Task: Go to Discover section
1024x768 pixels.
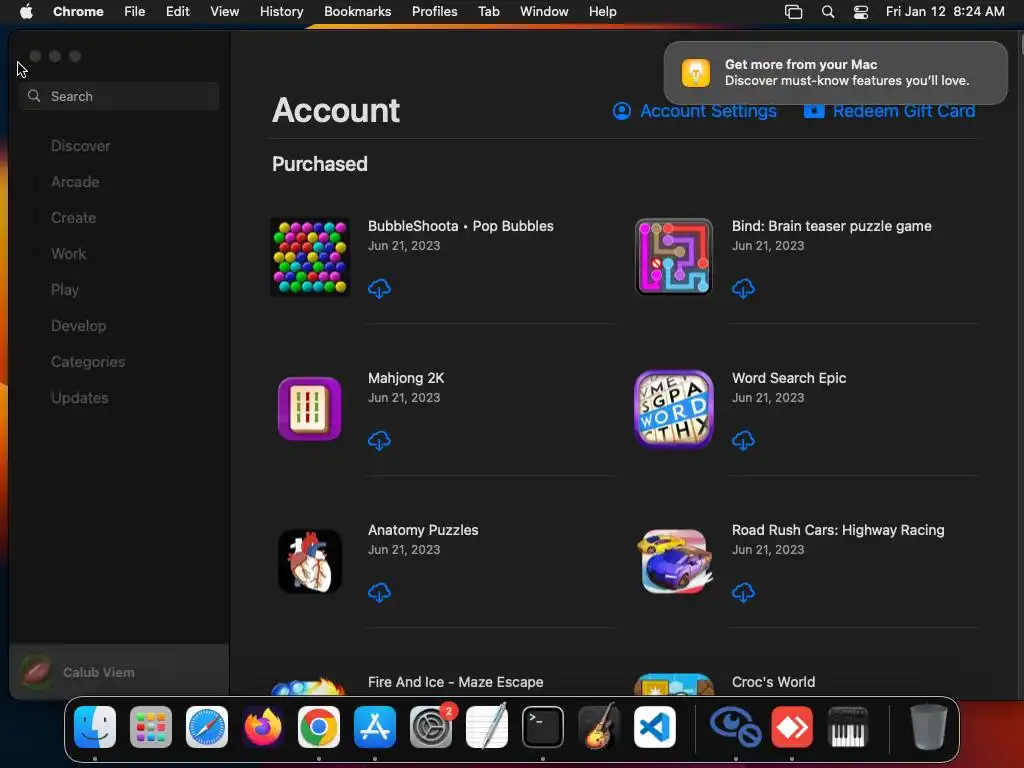Action: 80,146
